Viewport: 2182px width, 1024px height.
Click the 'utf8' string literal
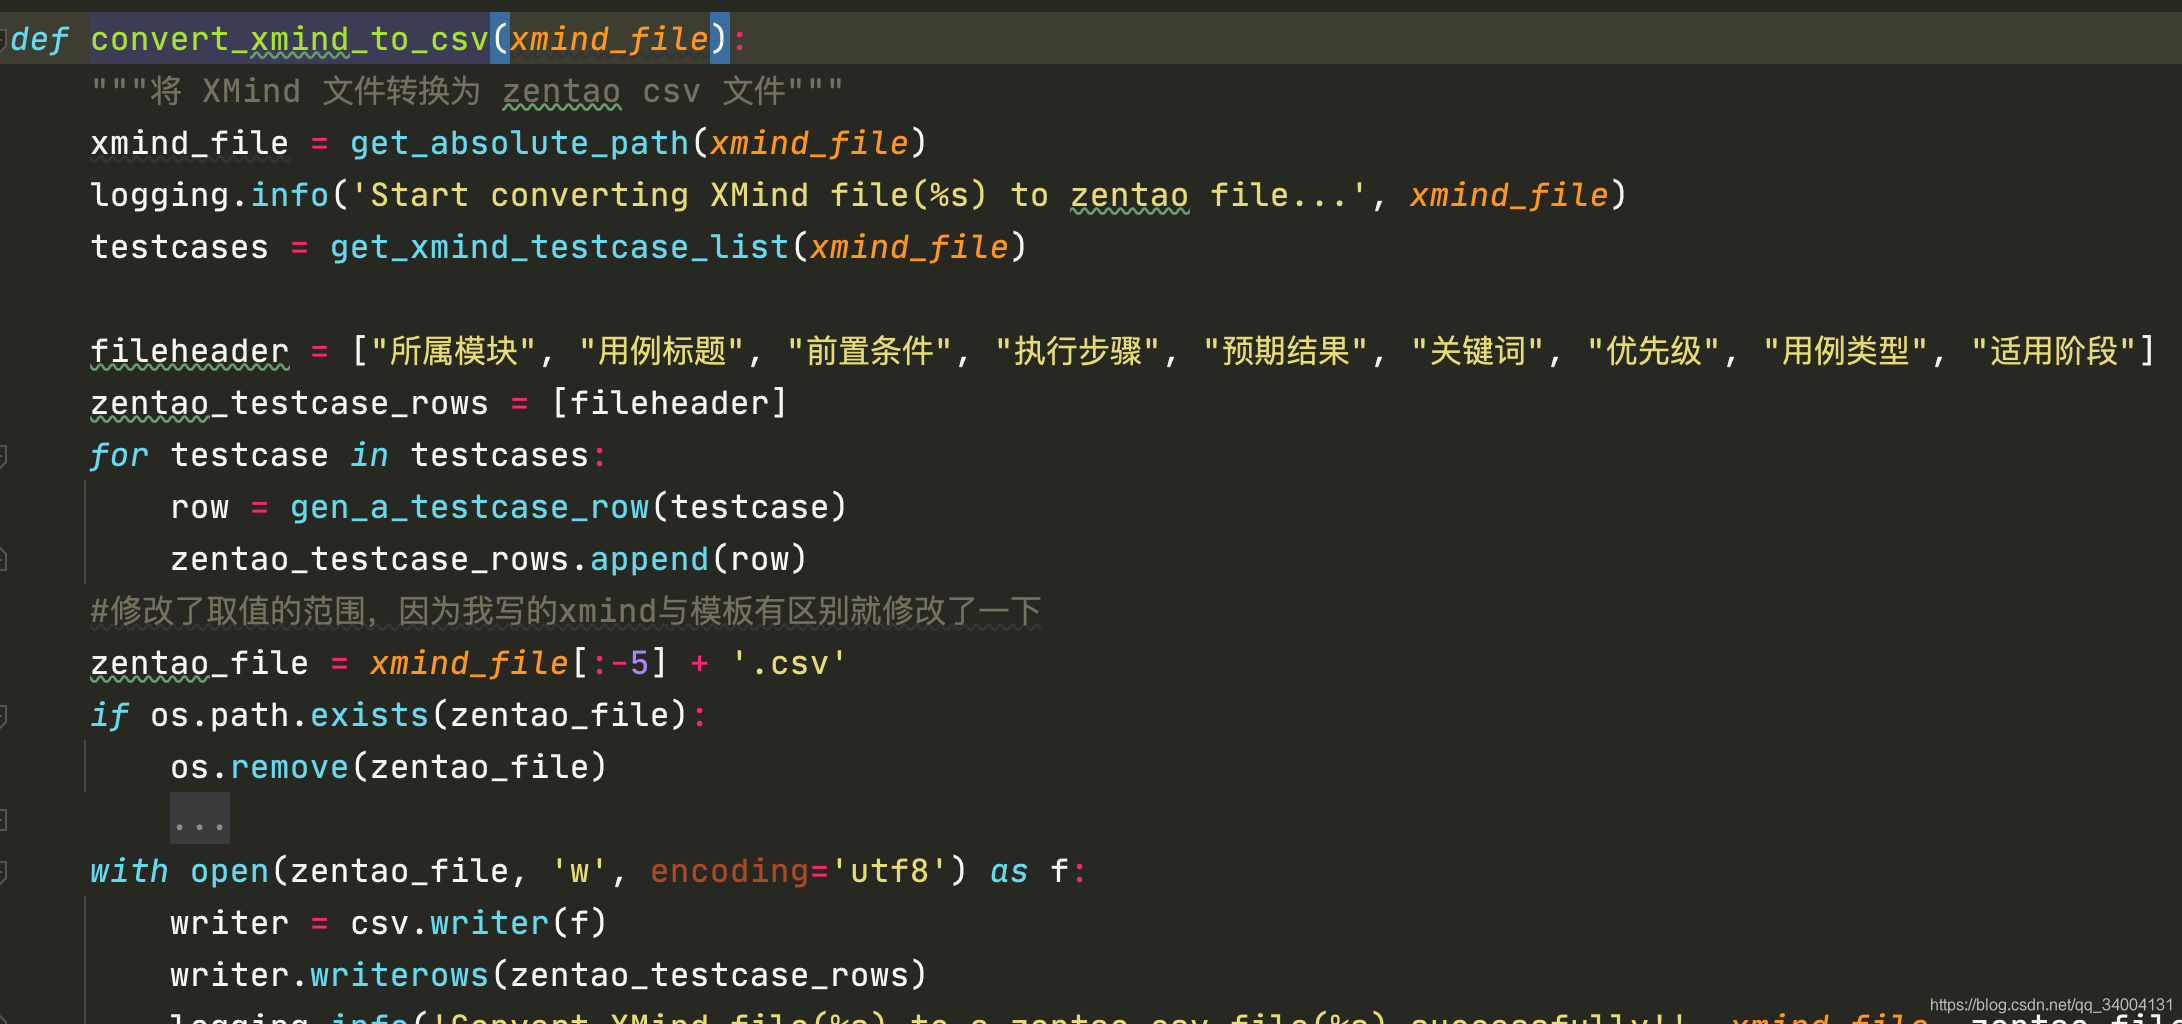pos(889,872)
